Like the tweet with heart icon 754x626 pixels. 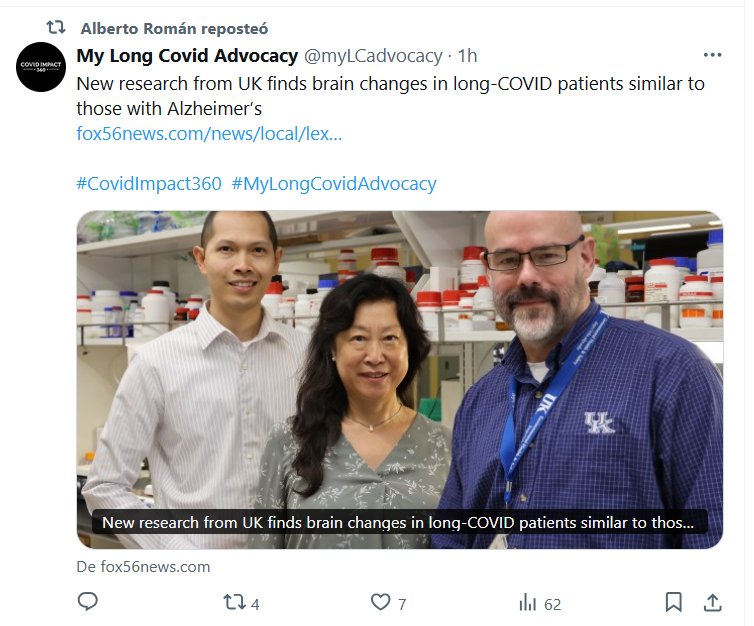coord(380,602)
